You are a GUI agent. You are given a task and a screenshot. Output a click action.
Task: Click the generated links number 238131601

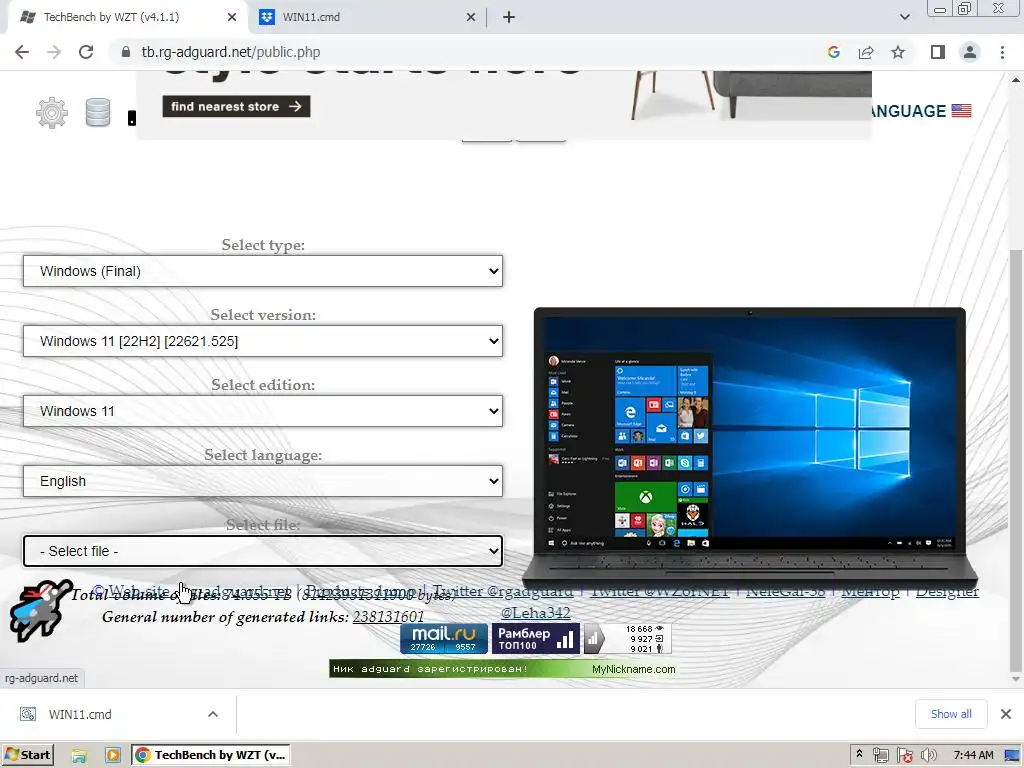[x=389, y=616]
